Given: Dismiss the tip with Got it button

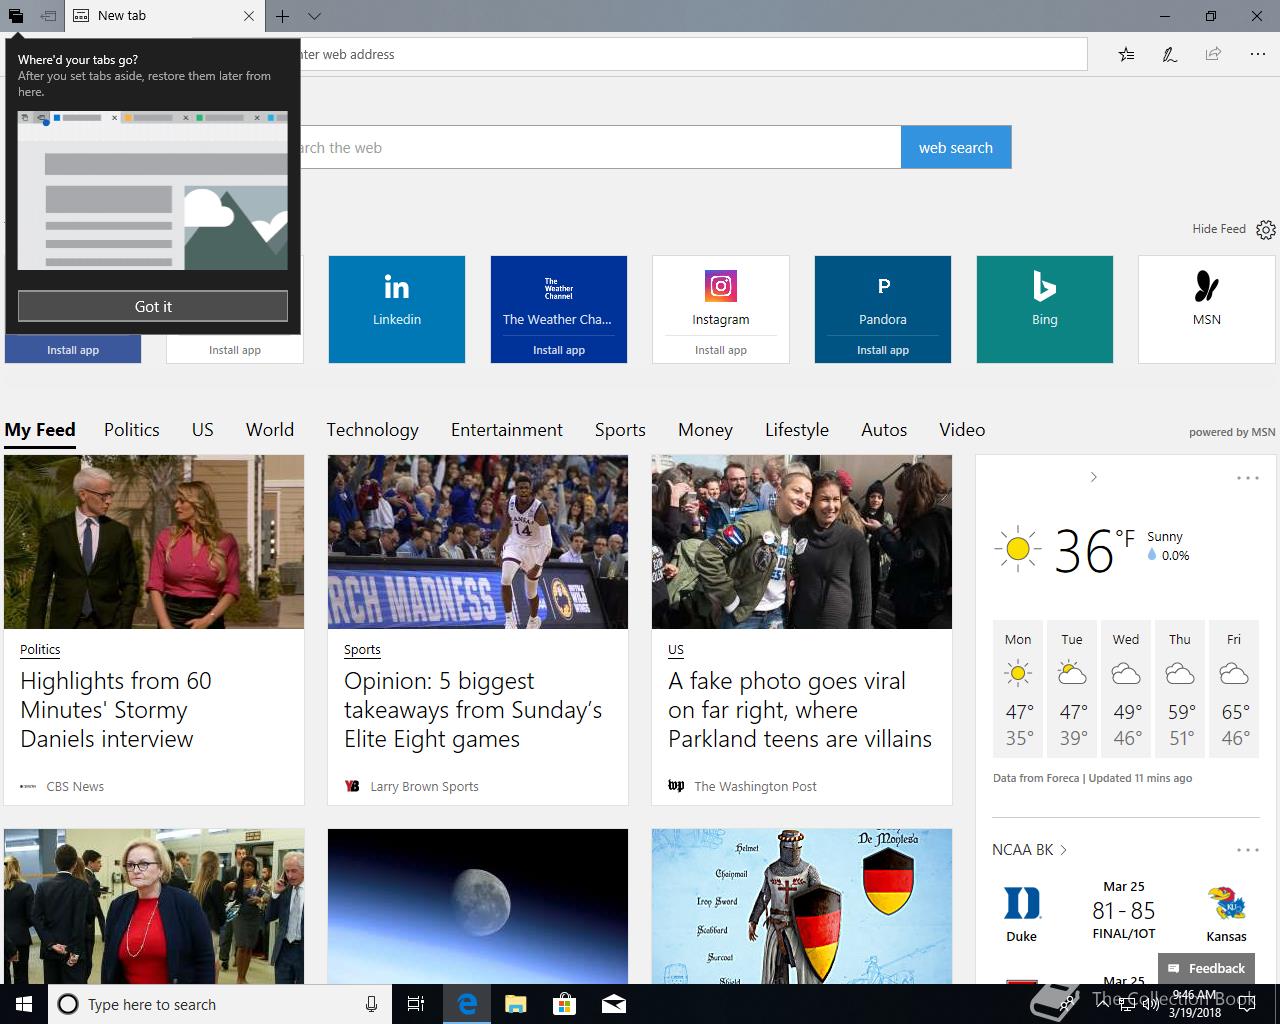Looking at the screenshot, I should click(x=153, y=306).
